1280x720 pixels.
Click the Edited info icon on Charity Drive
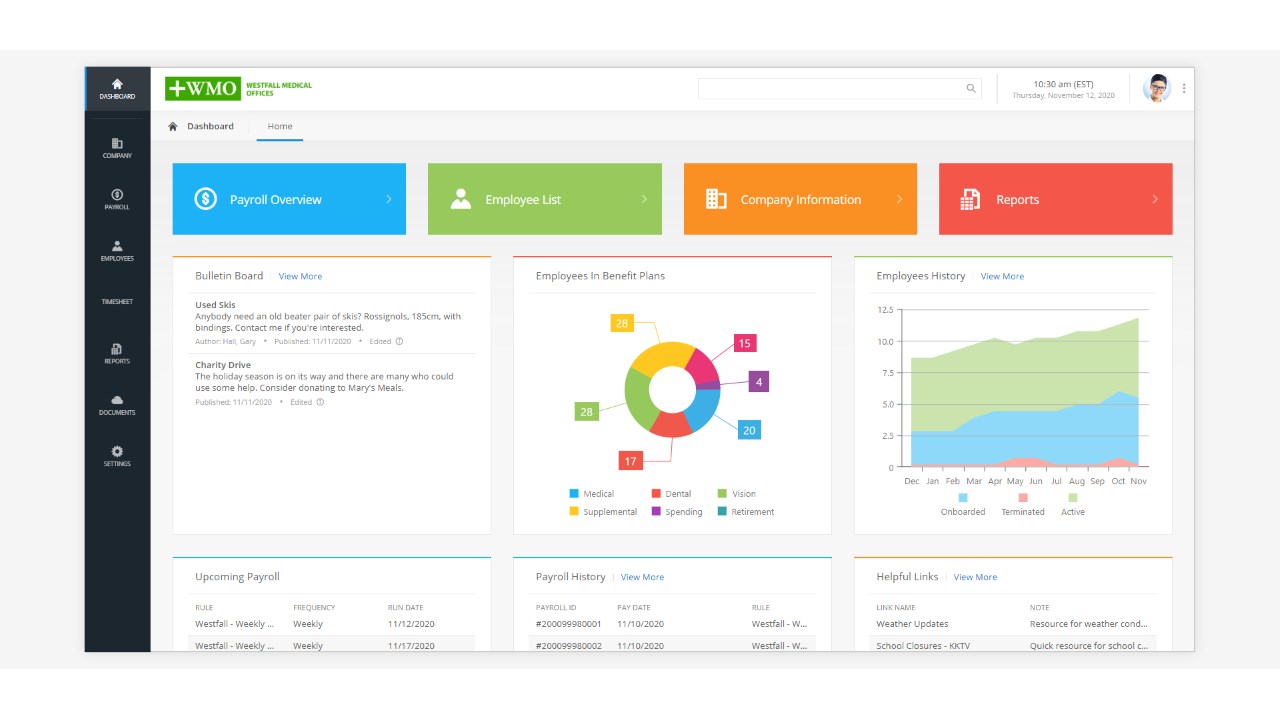320,402
